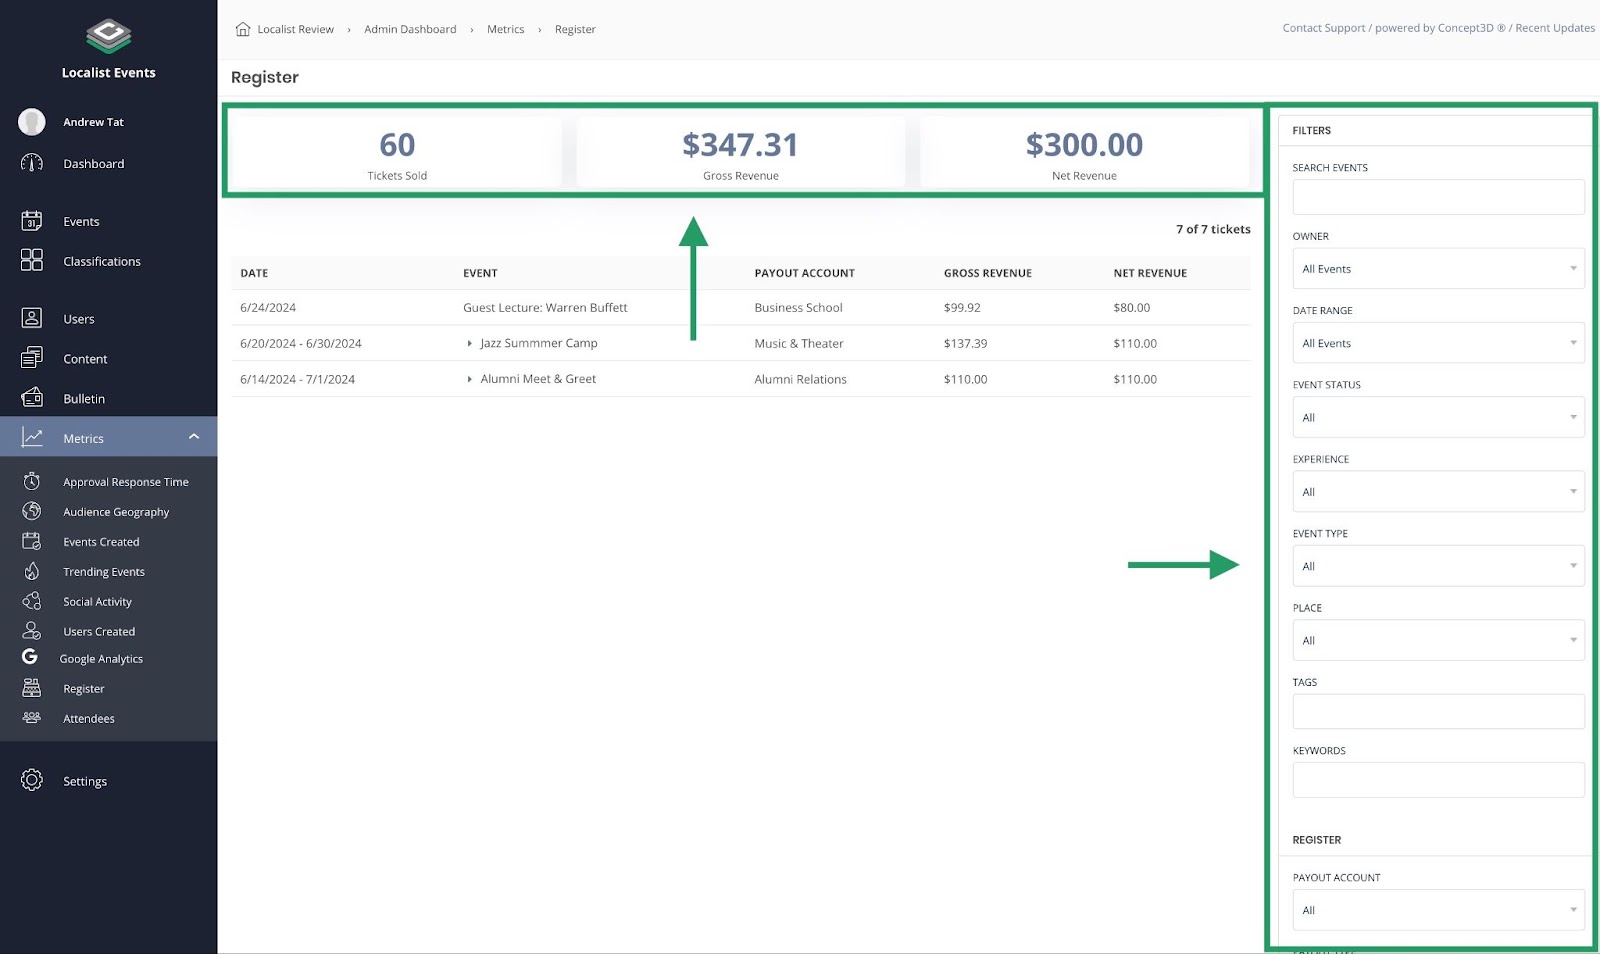Expand the Jazz Summmer Camp row

469,343
